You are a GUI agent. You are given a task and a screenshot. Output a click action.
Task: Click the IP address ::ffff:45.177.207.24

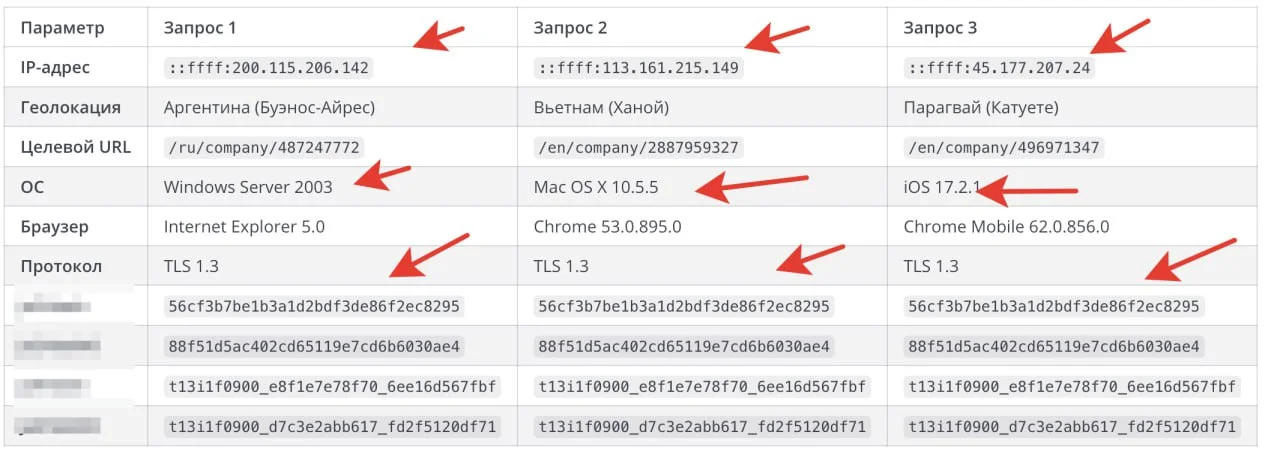coord(999,68)
